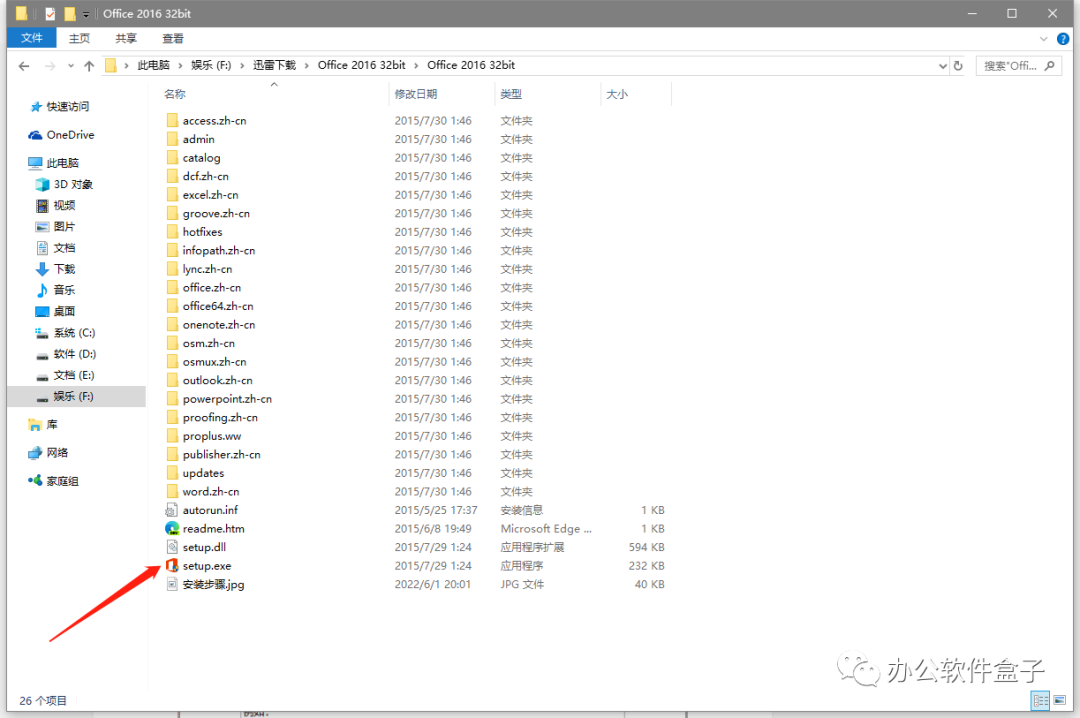Select the powerpoint.zh-cn folder name
This screenshot has width=1080, height=718.
[x=227, y=399]
